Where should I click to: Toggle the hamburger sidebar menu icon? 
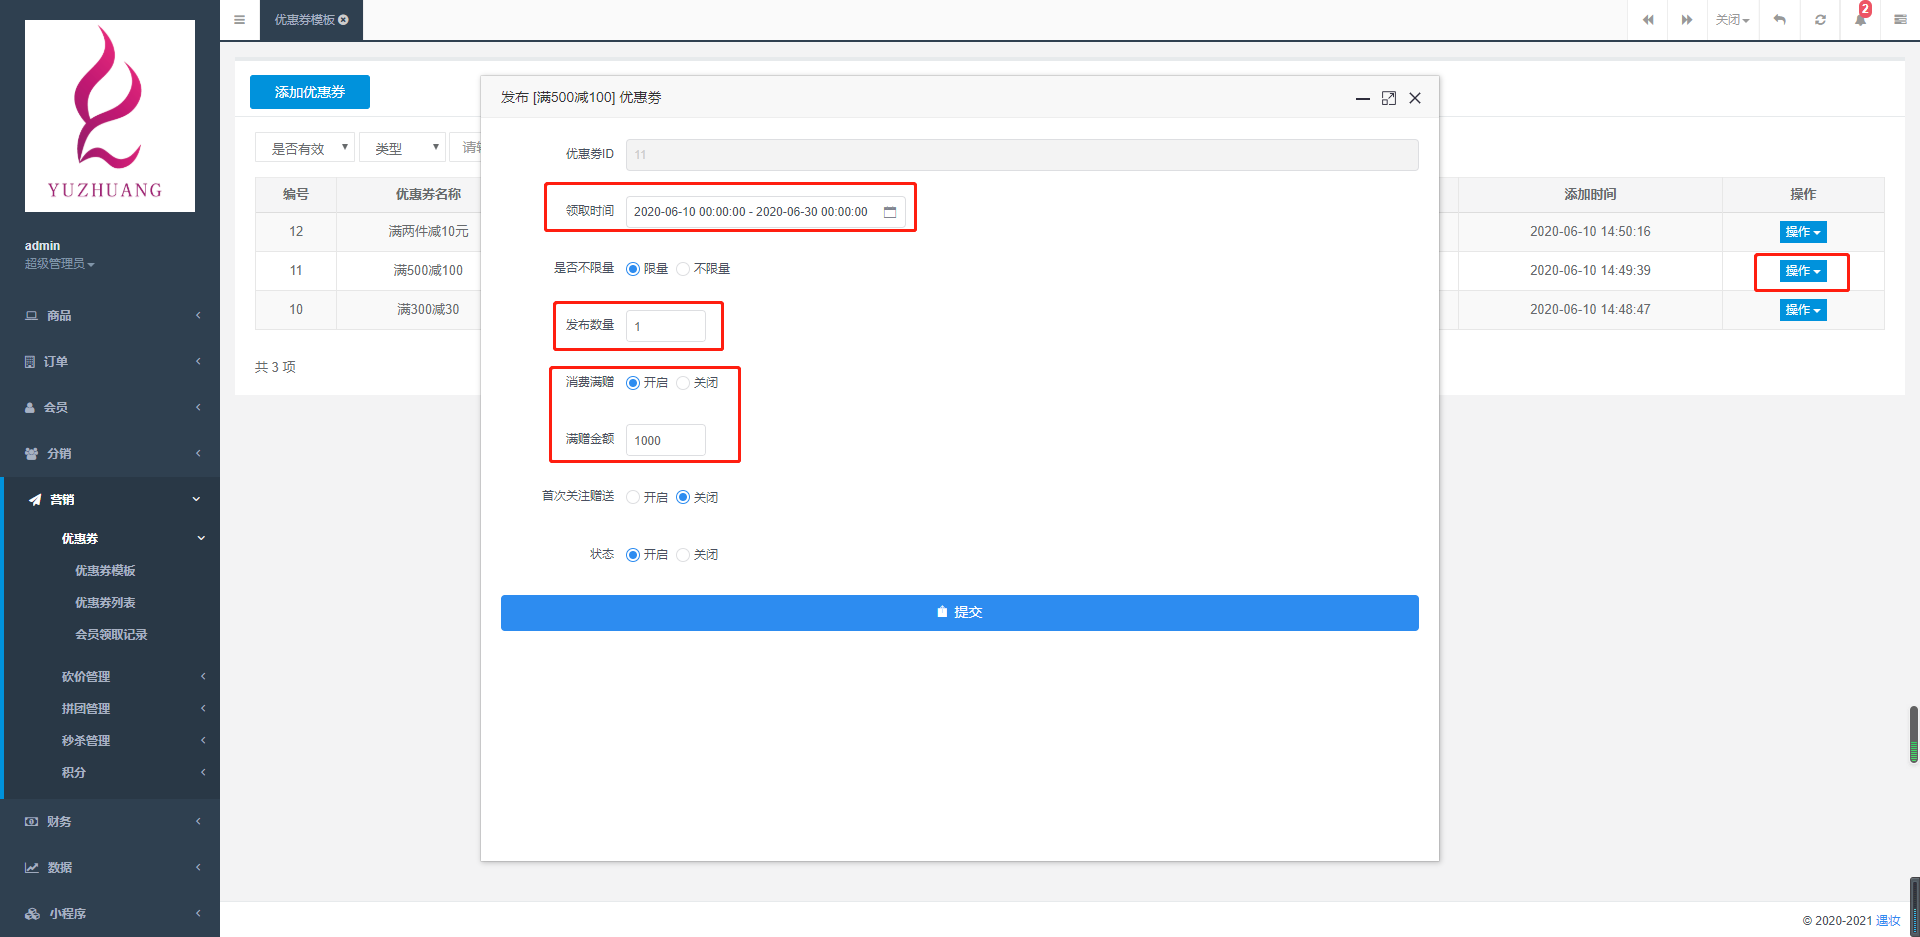[239, 20]
